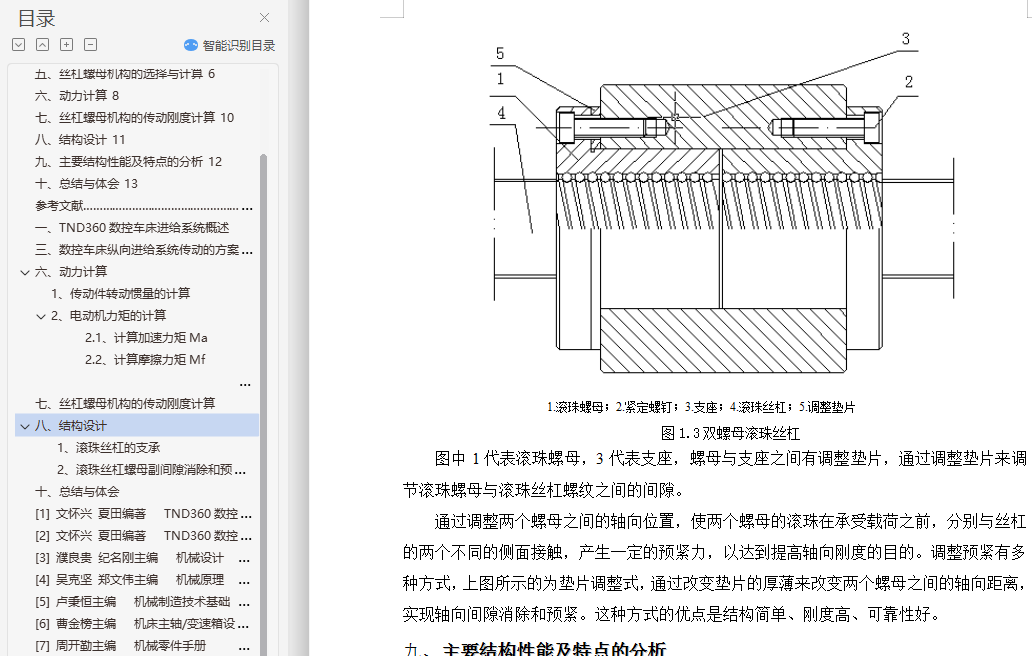
Task: Click the 目录 panel title
Action: coord(36,18)
